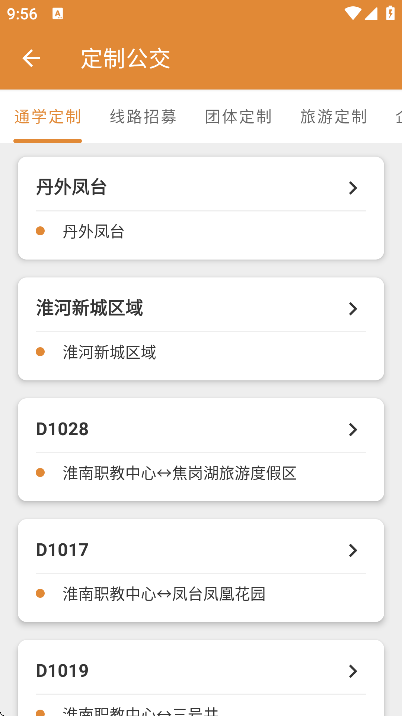Switch to the 团体定制 tab
The width and height of the screenshot is (402, 716).
238,117
